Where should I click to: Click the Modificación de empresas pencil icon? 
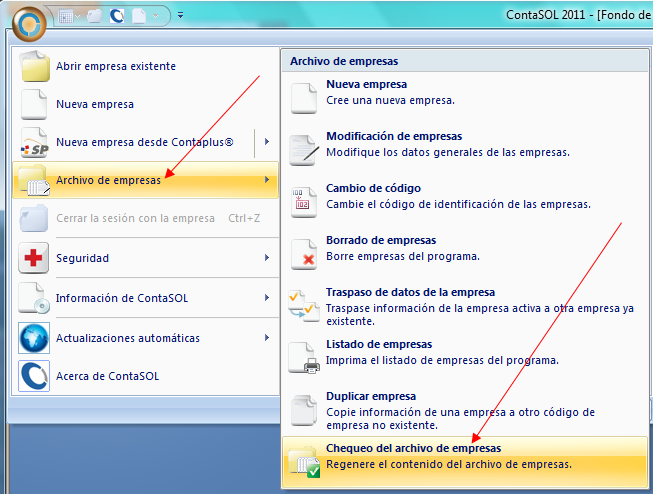point(302,150)
